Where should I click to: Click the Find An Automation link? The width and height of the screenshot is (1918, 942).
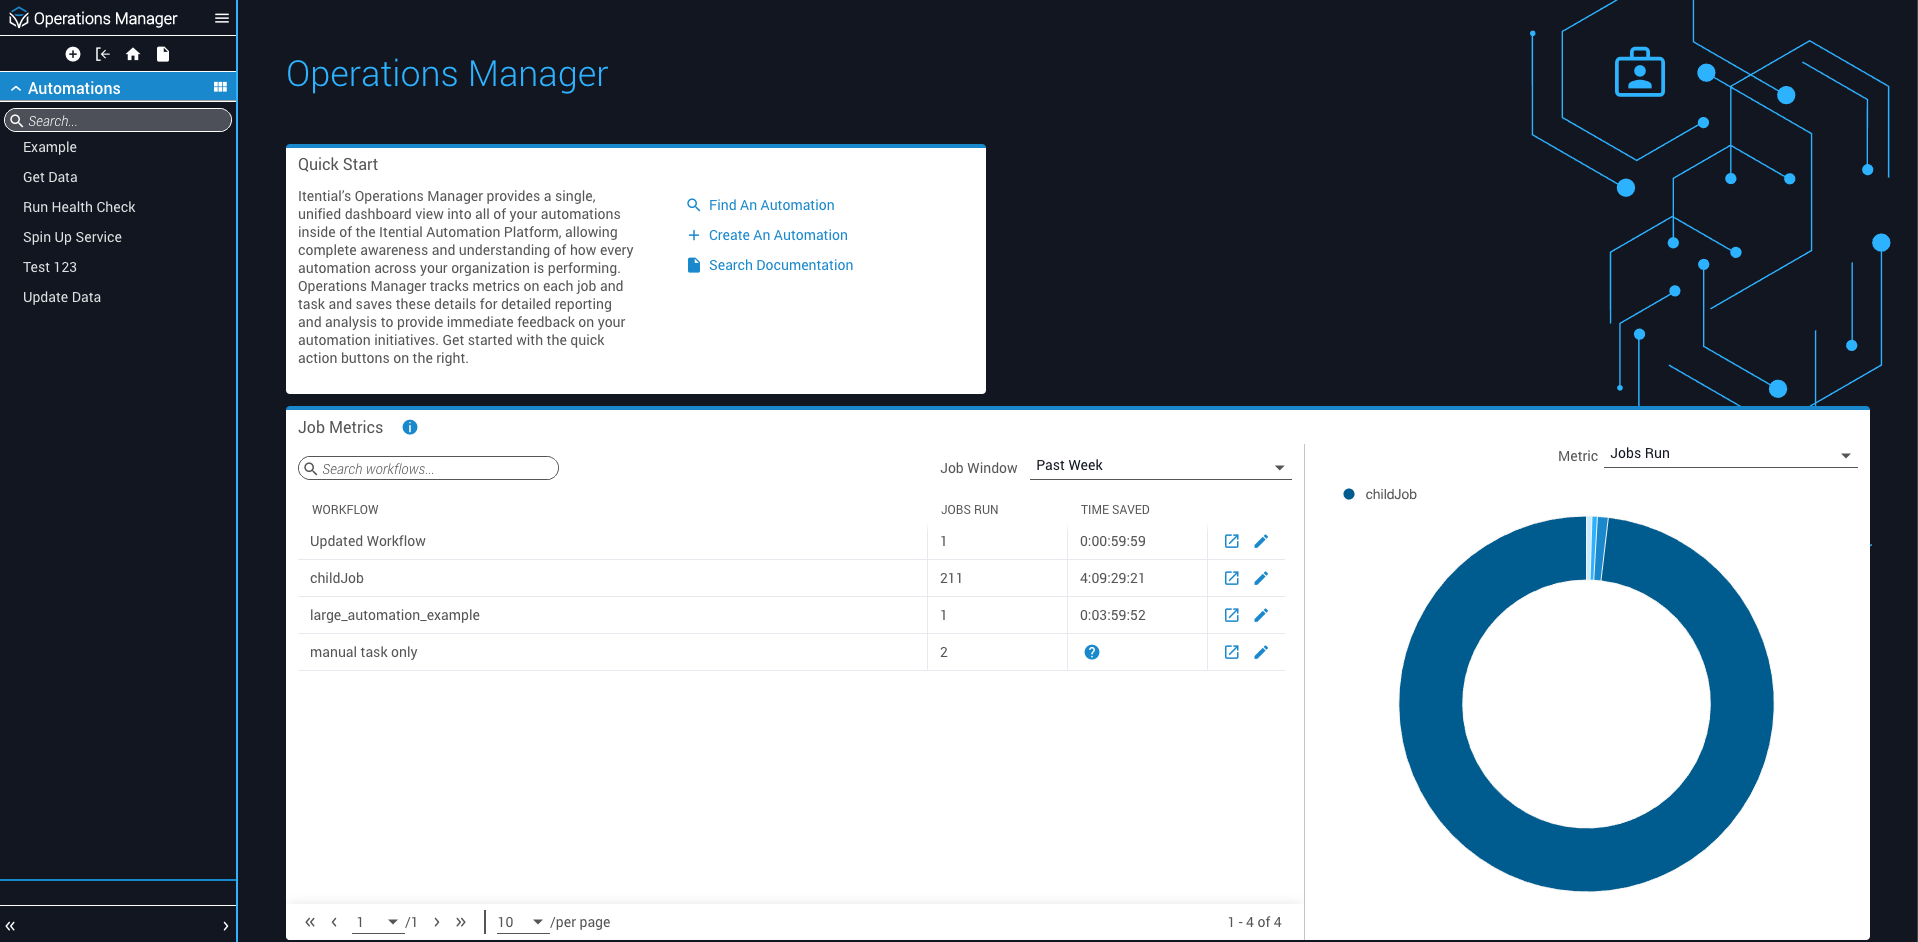coord(771,205)
